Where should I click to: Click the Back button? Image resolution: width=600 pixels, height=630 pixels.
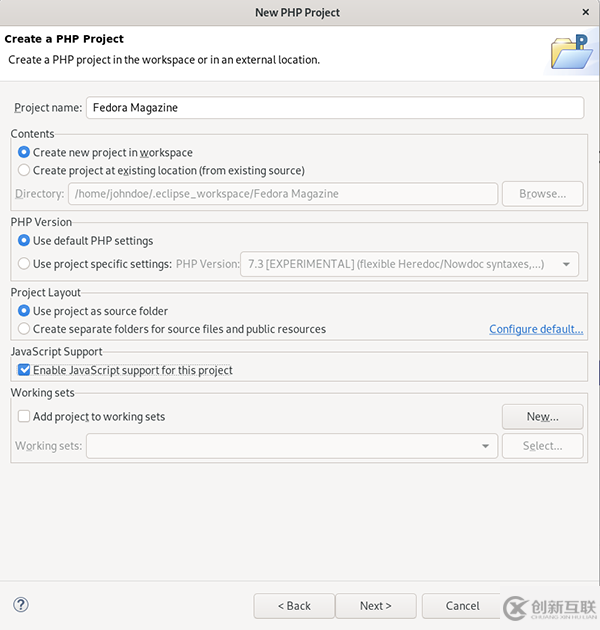(x=294, y=605)
